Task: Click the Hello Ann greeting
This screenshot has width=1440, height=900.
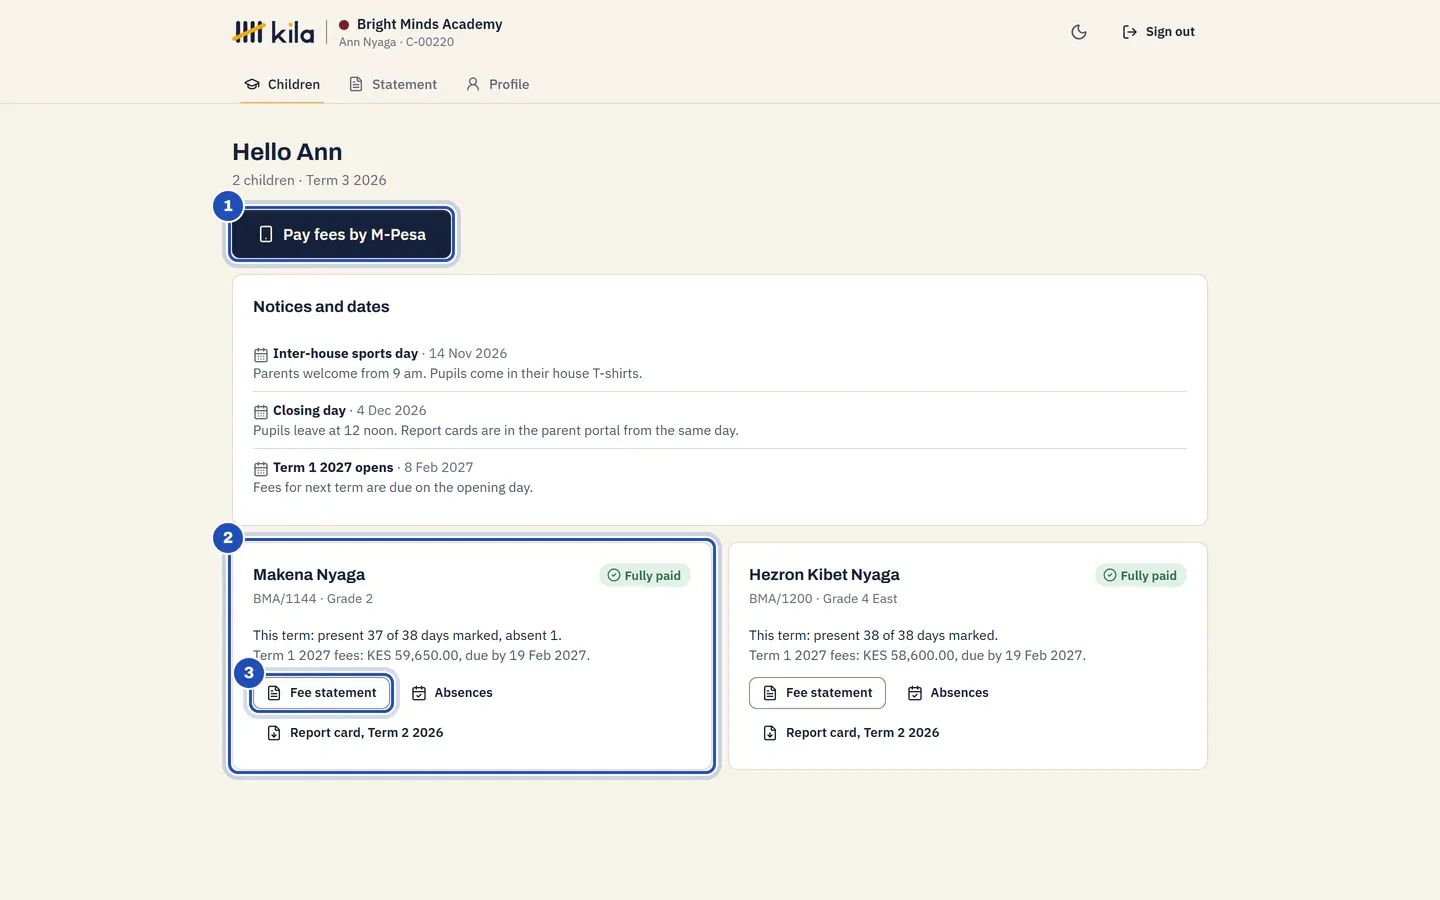Action: [287, 152]
